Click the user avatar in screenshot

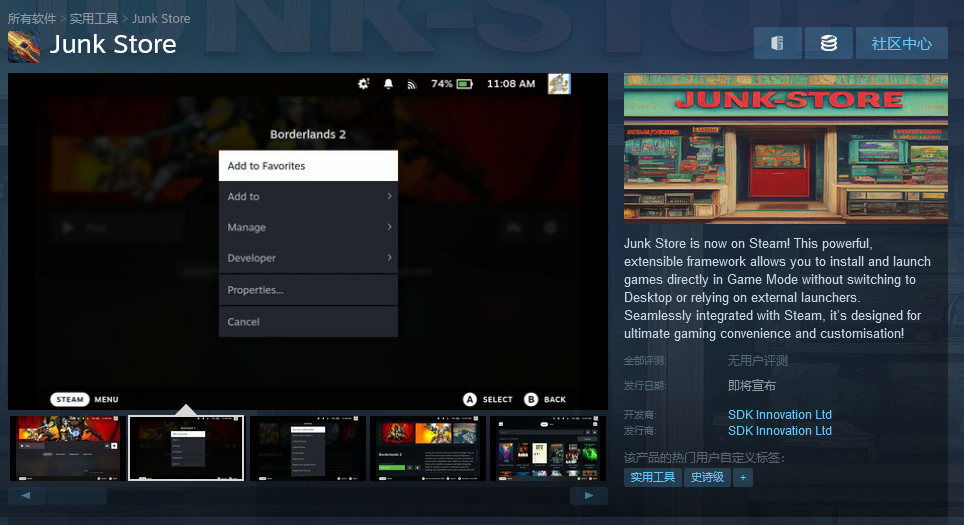pyautogui.click(x=559, y=84)
